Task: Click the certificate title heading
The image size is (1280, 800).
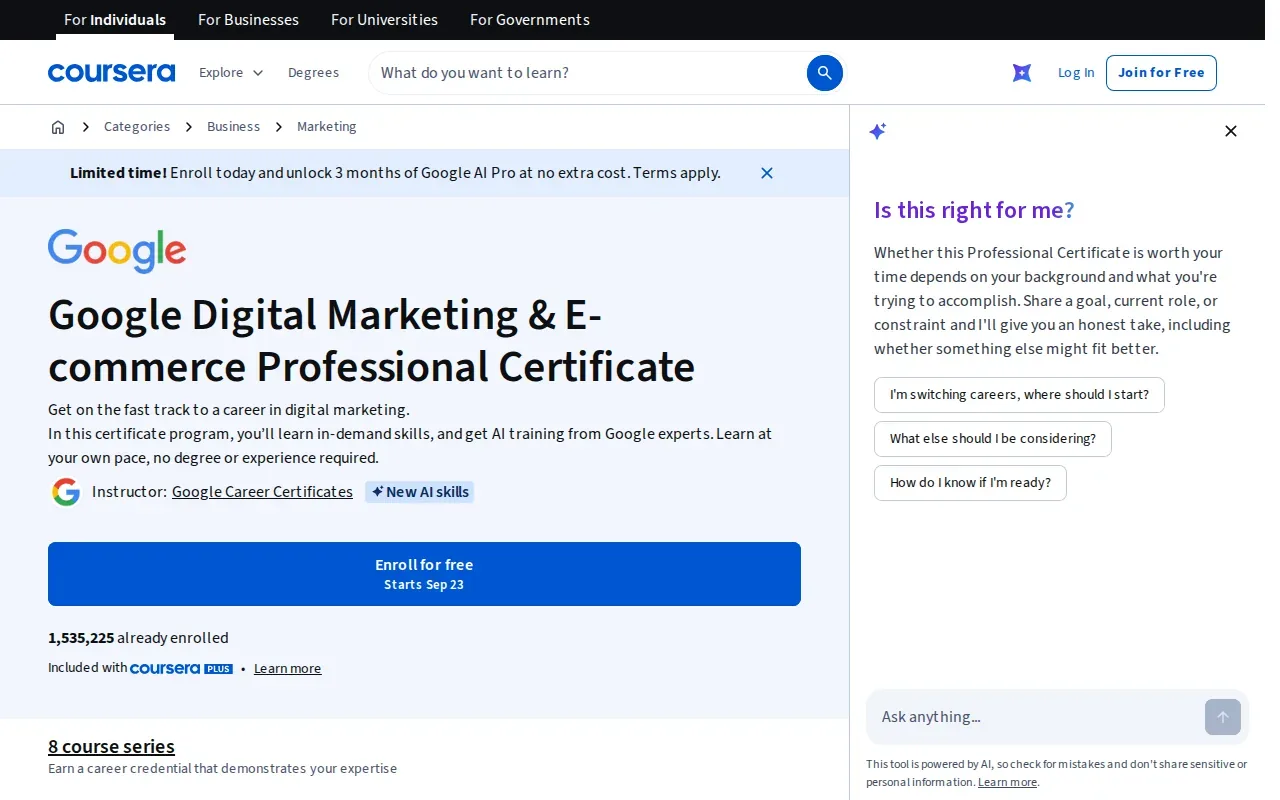Action: click(371, 341)
